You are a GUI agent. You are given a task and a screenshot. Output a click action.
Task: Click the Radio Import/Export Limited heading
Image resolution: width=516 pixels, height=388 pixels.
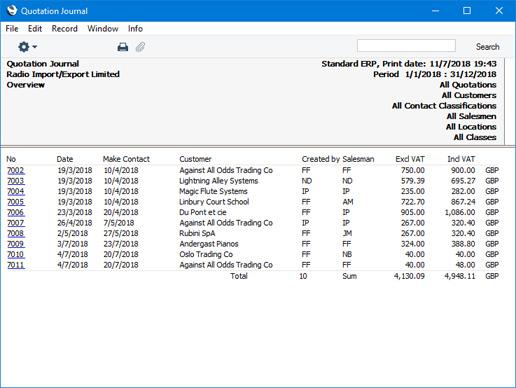[x=63, y=74]
